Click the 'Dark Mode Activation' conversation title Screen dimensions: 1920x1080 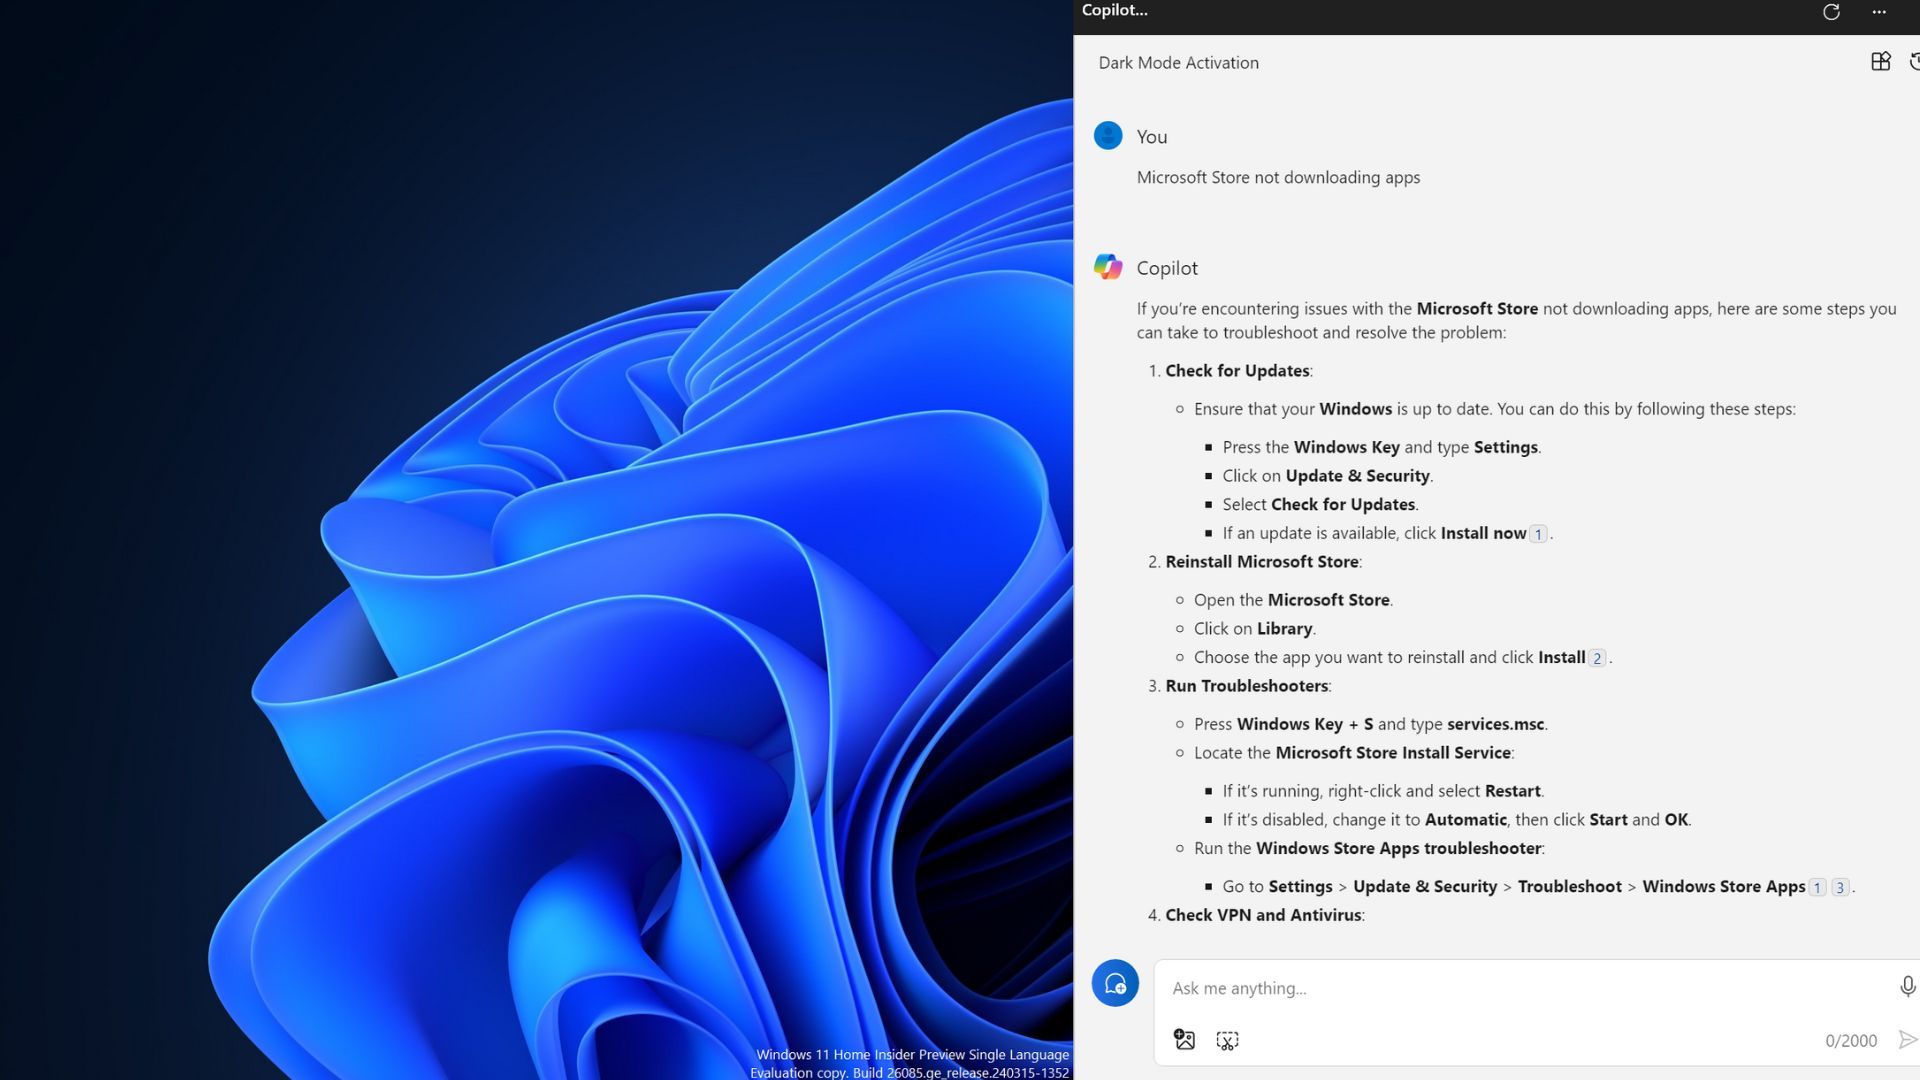[x=1178, y=63]
